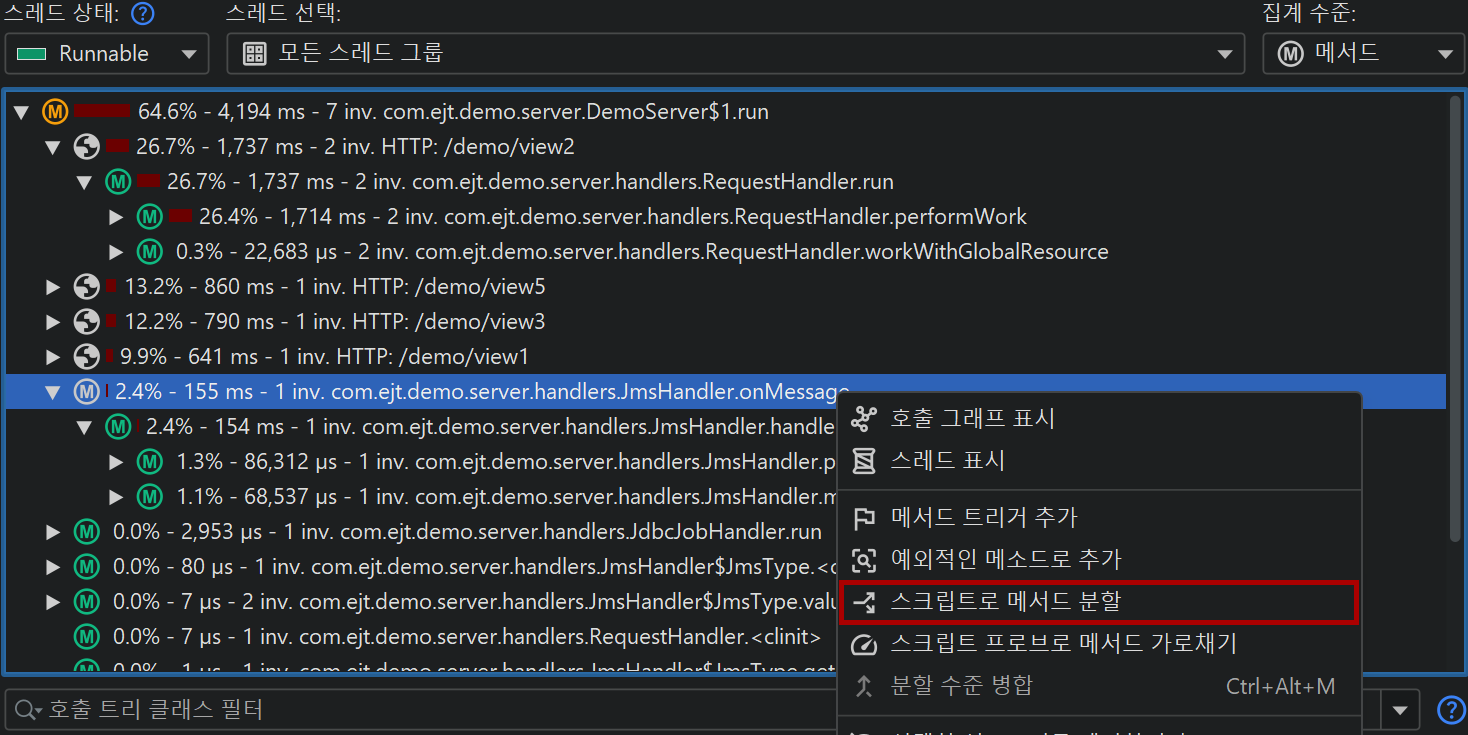1468x735 pixels.
Task: Expand the HTTP: /demo/view3 node
Action: [53, 322]
